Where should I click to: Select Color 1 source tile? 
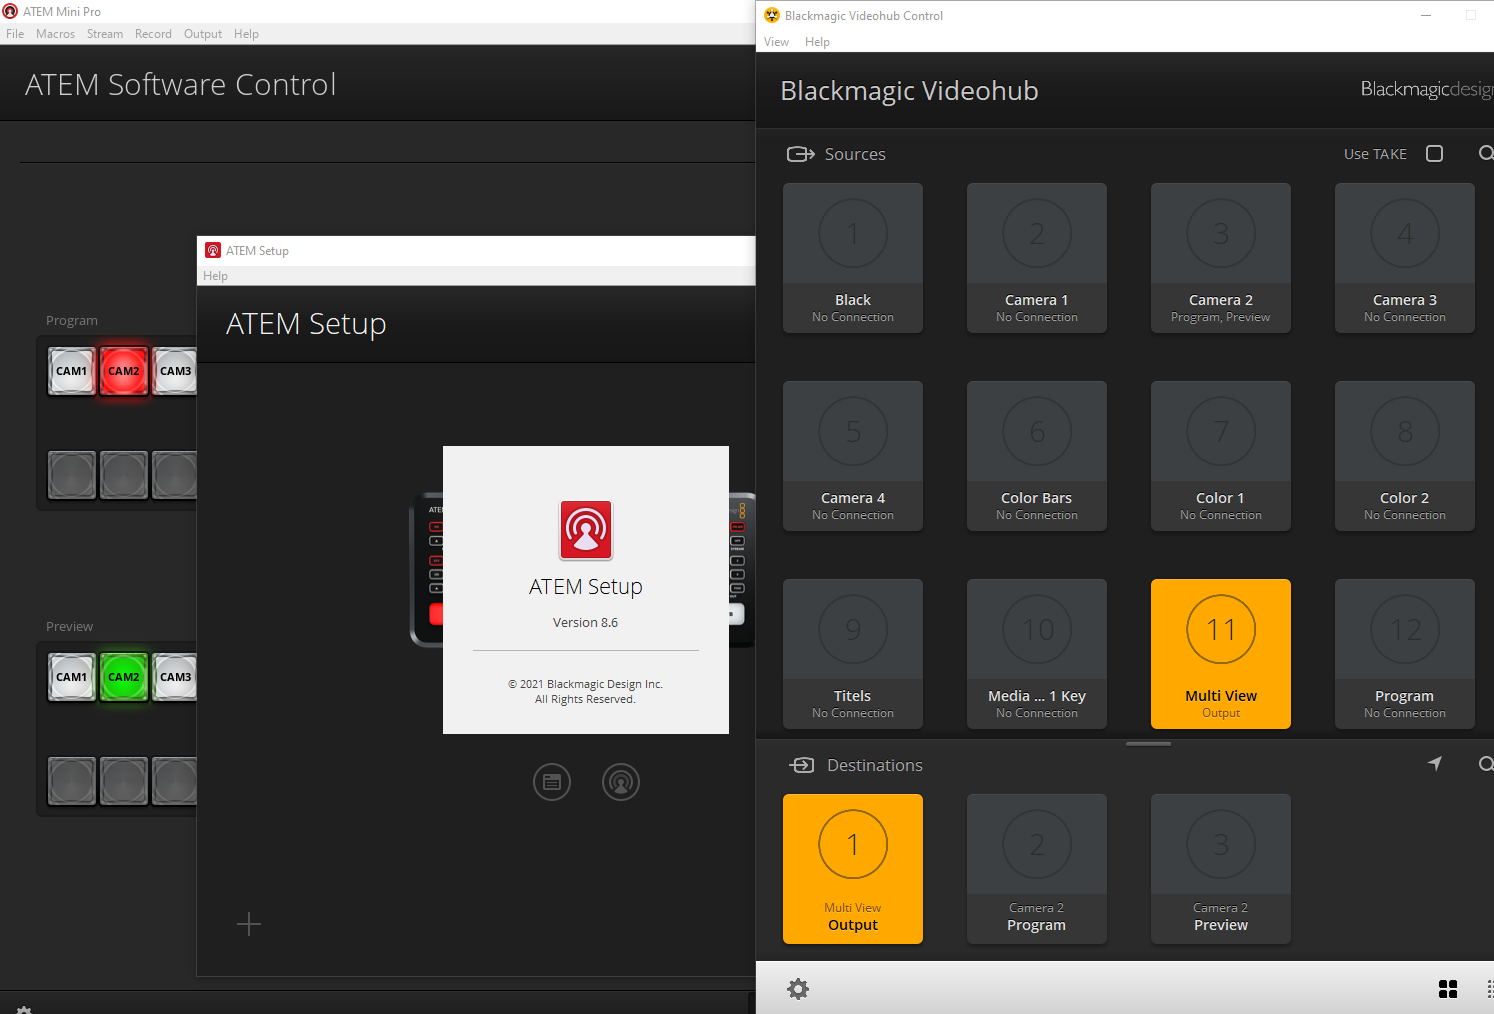coord(1221,456)
